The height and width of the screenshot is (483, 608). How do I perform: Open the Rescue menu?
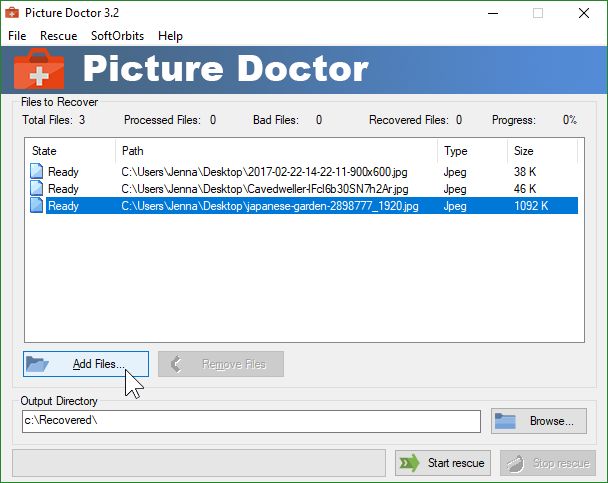(58, 36)
